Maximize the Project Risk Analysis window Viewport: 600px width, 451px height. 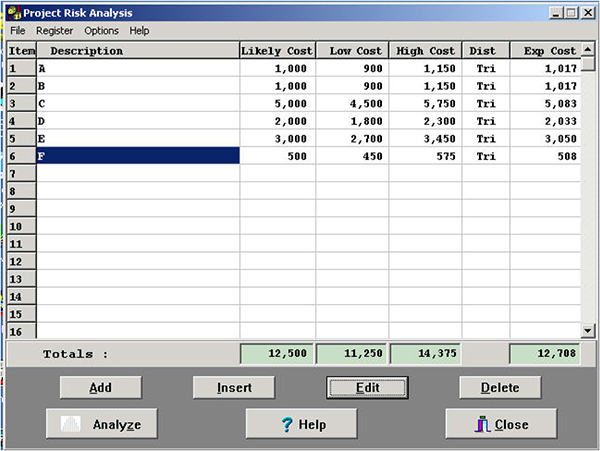(571, 13)
